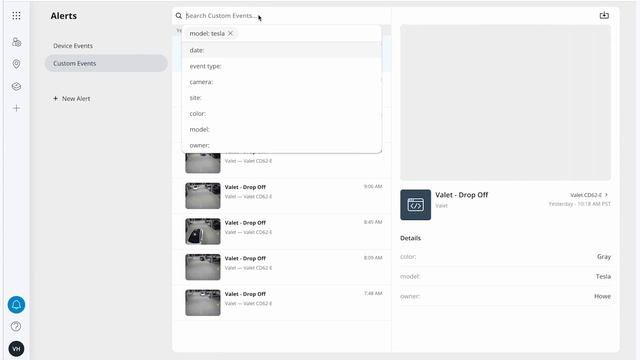The height and width of the screenshot is (360, 640).
Task: Remove the 'model: tesla' filter chip
Action: 230,33
